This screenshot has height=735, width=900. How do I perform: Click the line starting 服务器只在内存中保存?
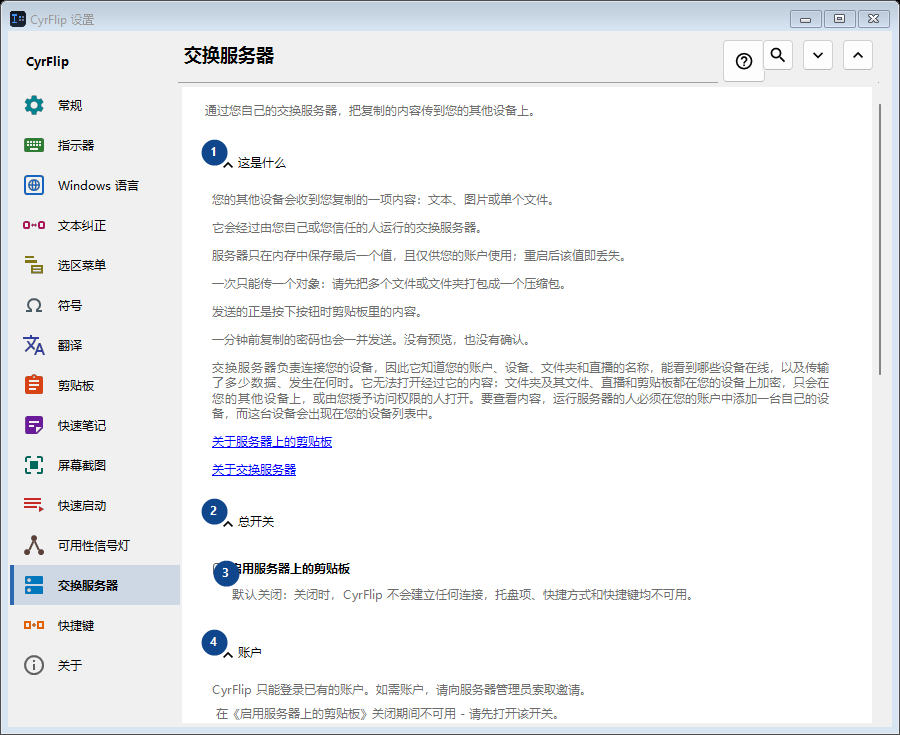click(420, 255)
